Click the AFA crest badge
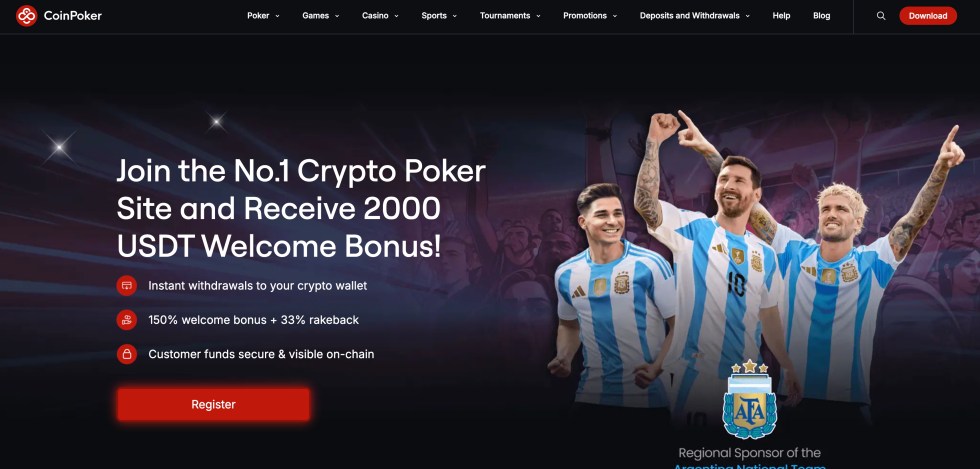980x469 pixels. pyautogui.click(x=749, y=398)
